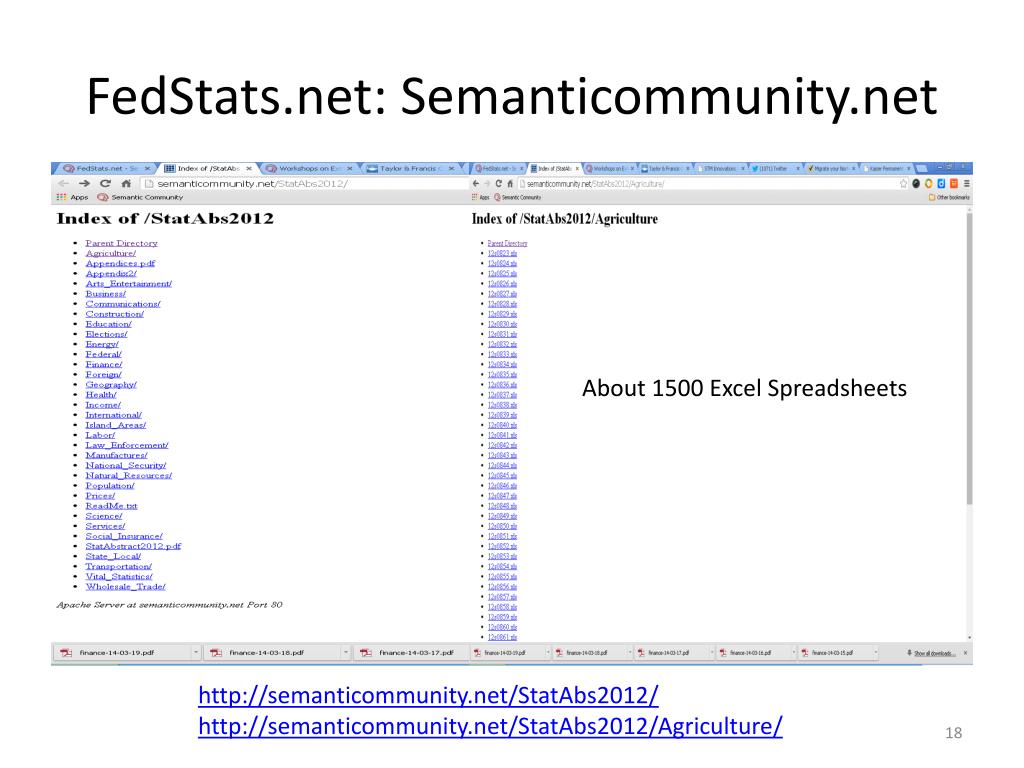Image resolution: width=1024 pixels, height=768 pixels.
Task: Open the Population/ folder link
Action: 110,486
